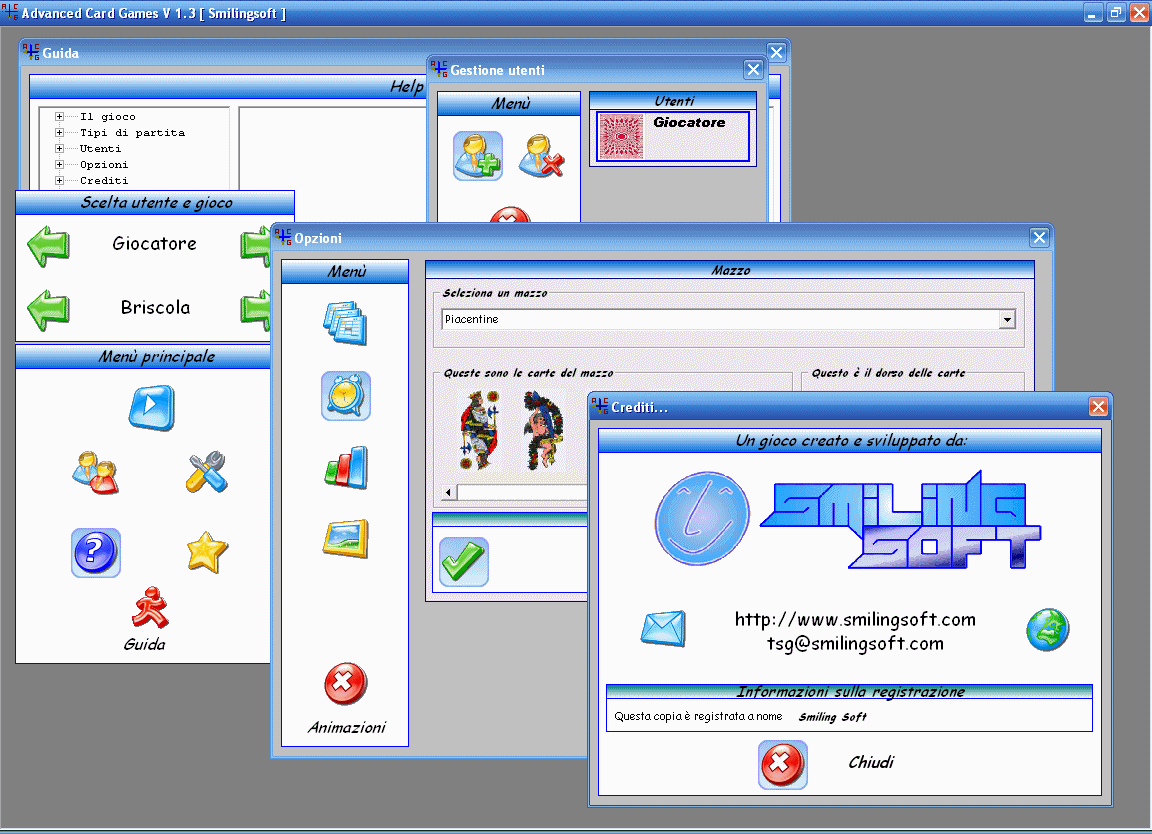The width and height of the screenshot is (1152, 834).
Task: Expand the Opzioni tree node in Guida
Action: point(59,165)
